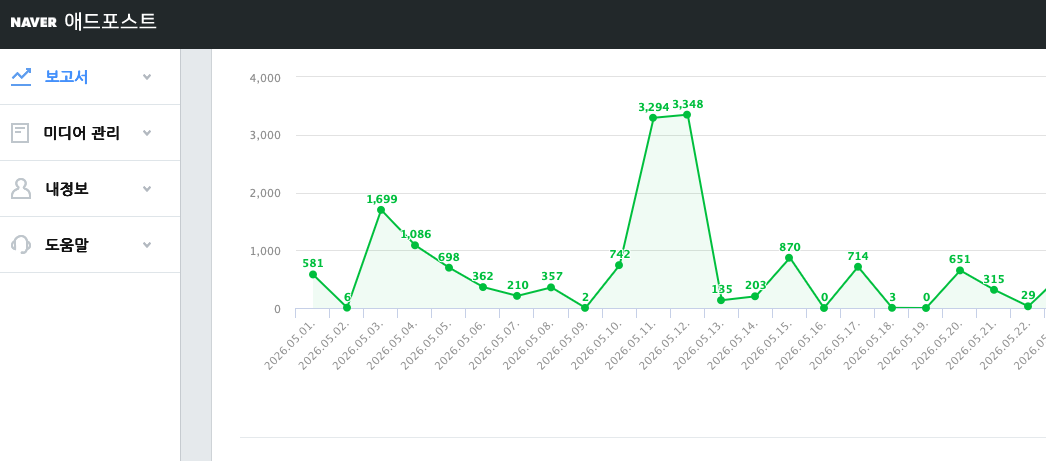Click the 1,000 y-axis label

[265, 252]
